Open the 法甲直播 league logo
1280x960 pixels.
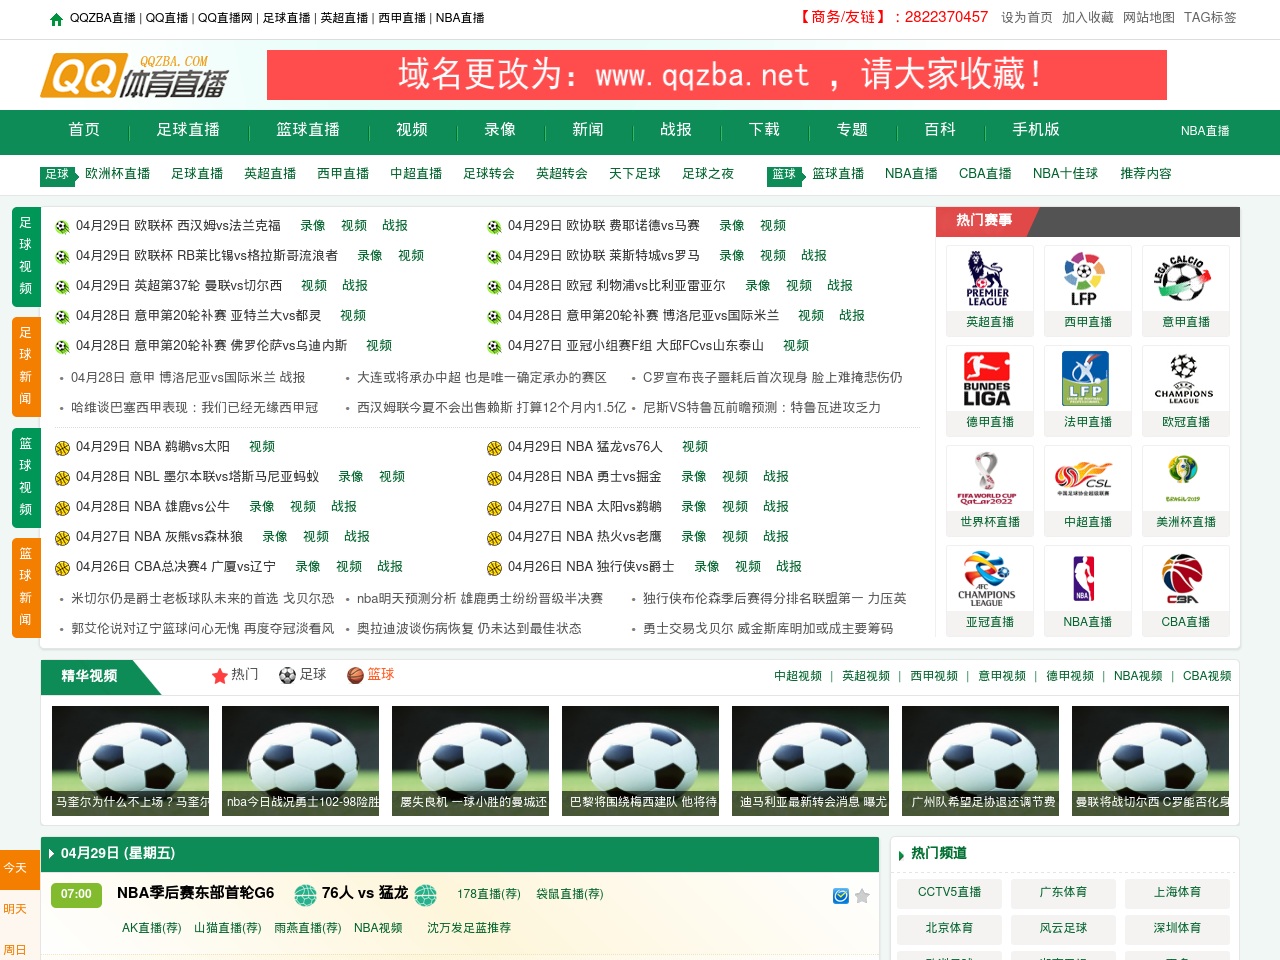tap(1087, 379)
